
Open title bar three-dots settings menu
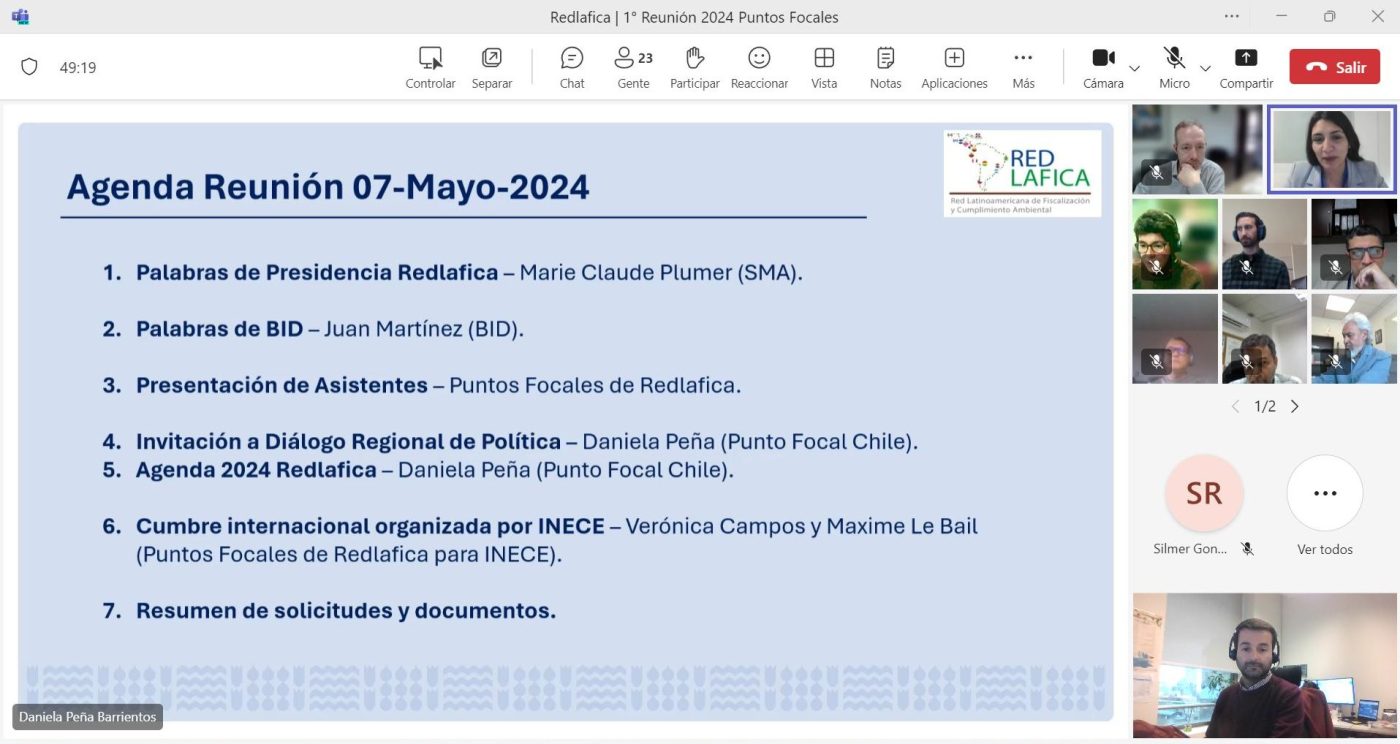tap(1232, 16)
